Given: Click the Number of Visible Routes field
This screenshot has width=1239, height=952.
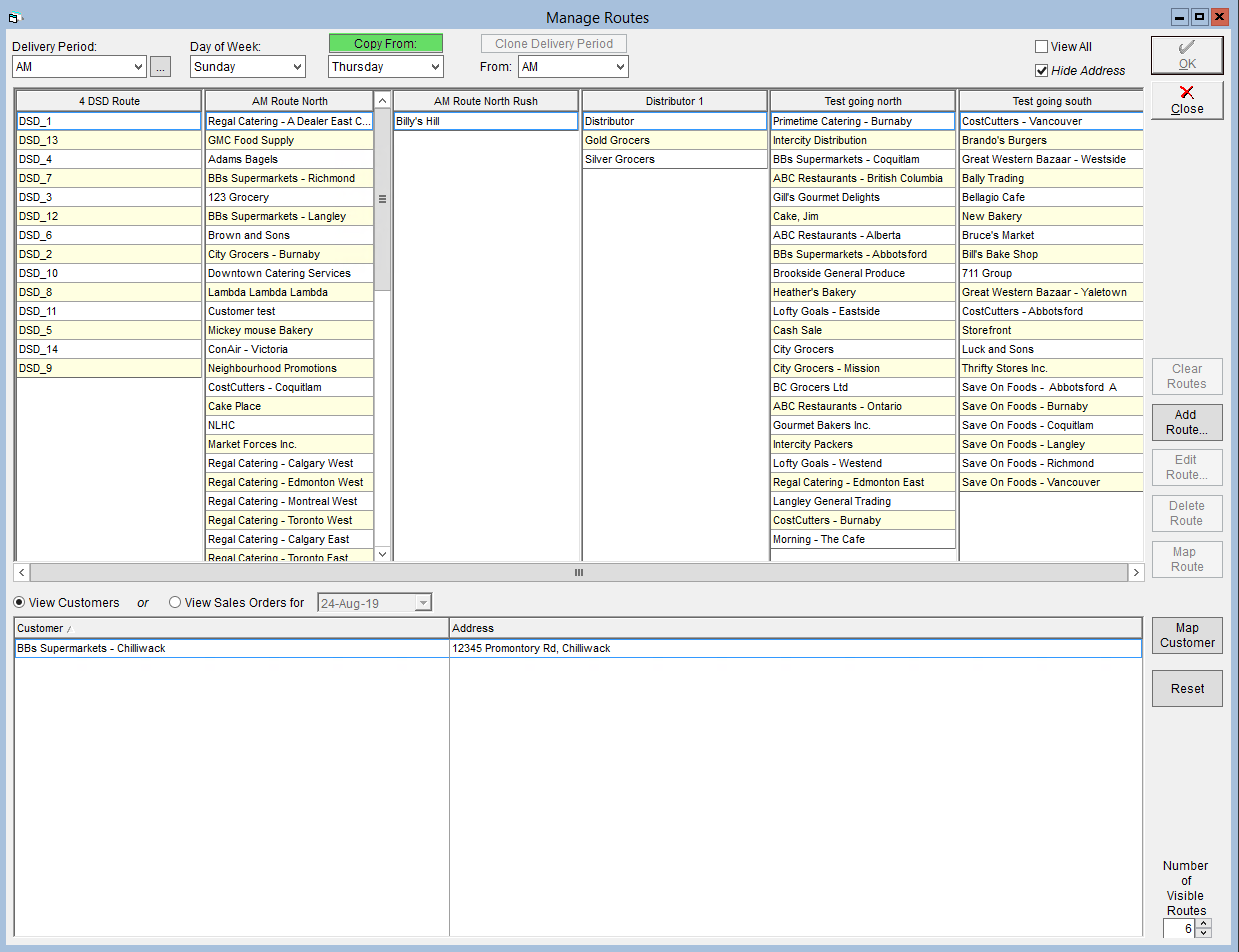Looking at the screenshot, I should tap(1180, 929).
